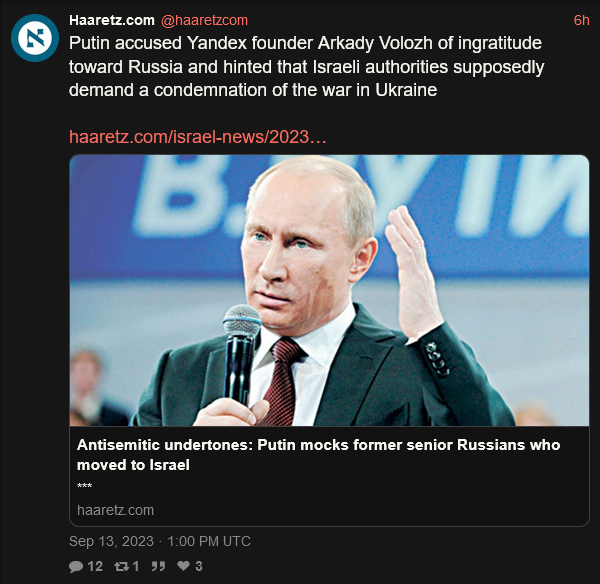The image size is (600, 584).
Task: Open the Haaretz.com display name
Action: (112, 20)
